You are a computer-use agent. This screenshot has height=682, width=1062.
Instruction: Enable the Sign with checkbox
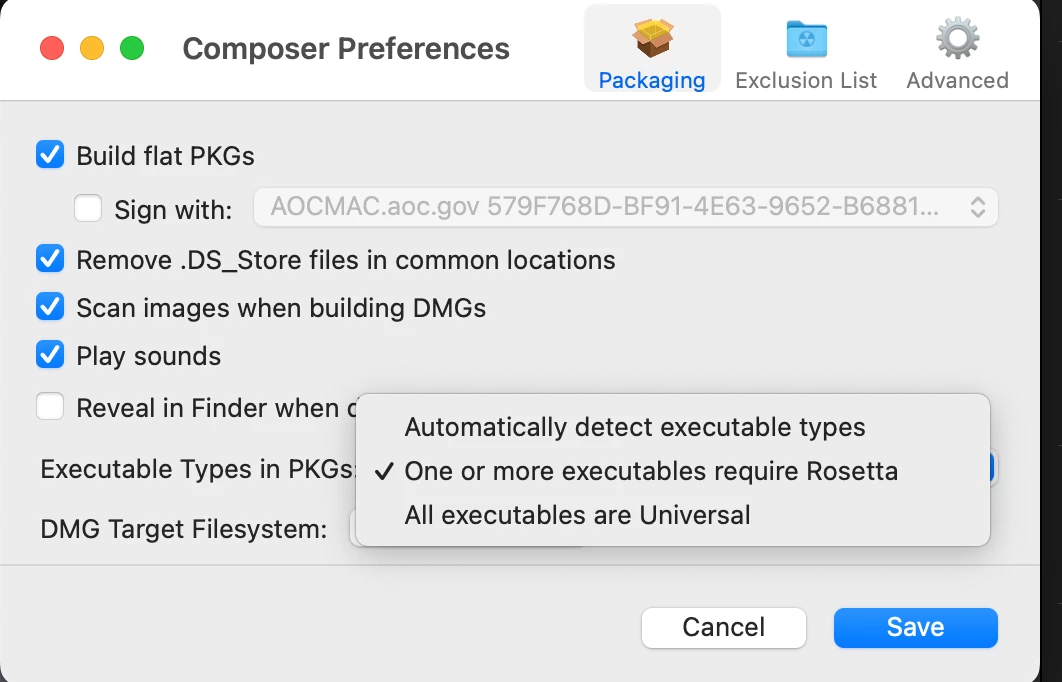[88, 208]
